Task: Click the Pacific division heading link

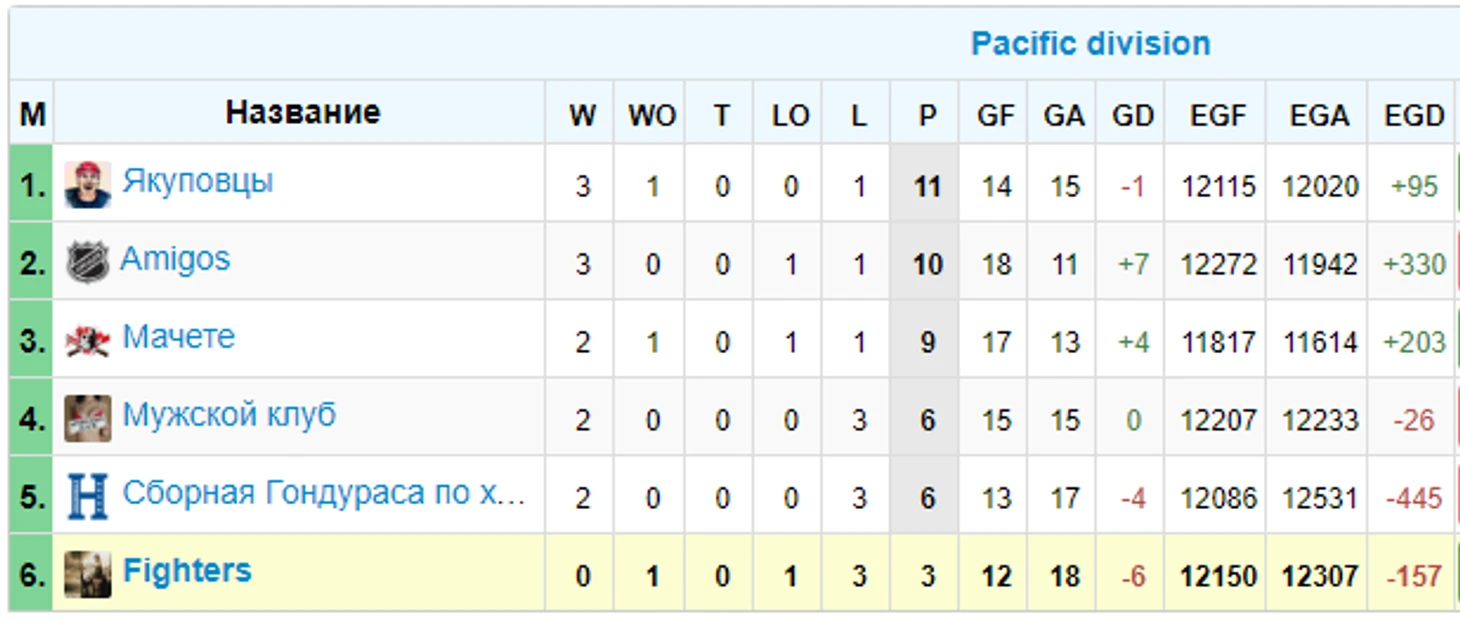Action: coord(1090,44)
